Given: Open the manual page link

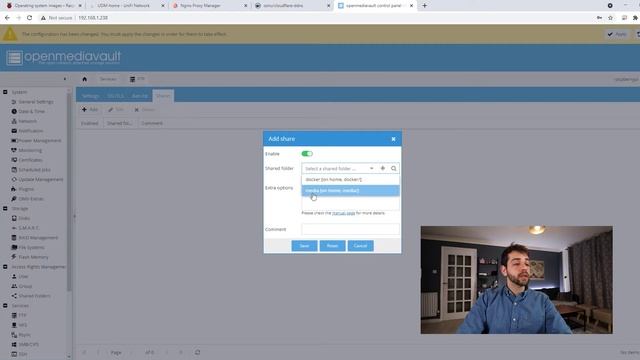Looking at the screenshot, I should 343,213.
